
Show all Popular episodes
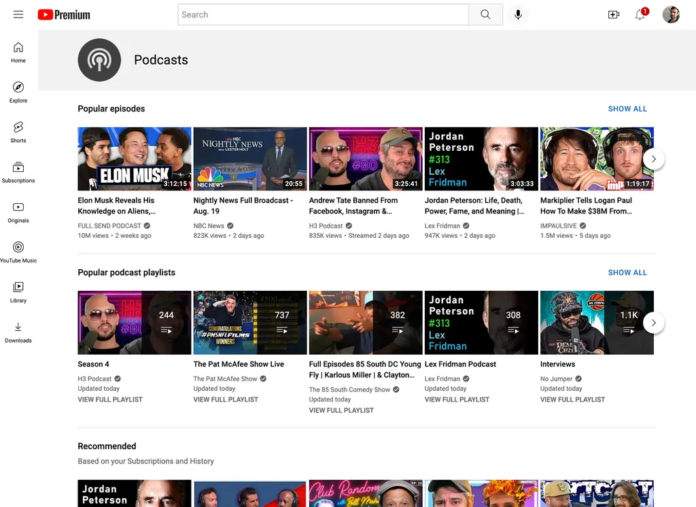[x=627, y=109]
